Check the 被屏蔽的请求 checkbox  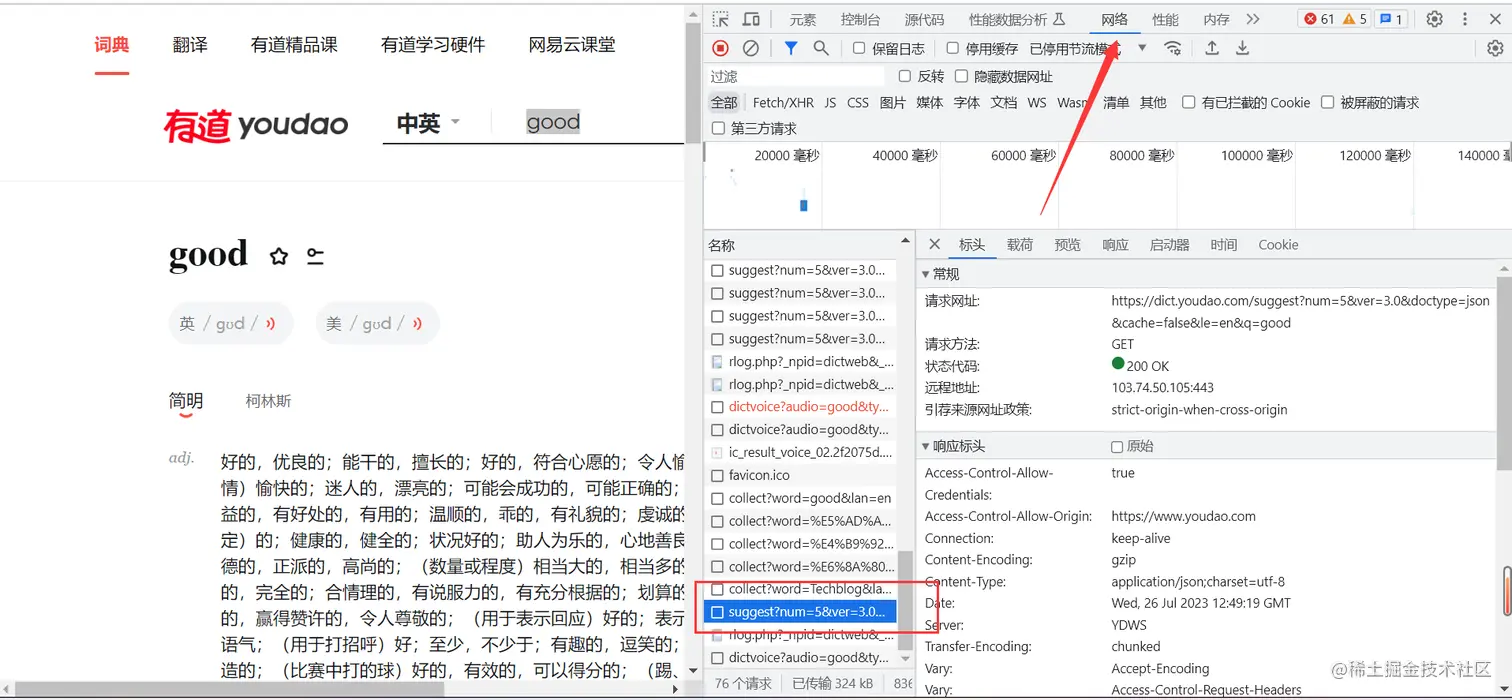[1327, 102]
